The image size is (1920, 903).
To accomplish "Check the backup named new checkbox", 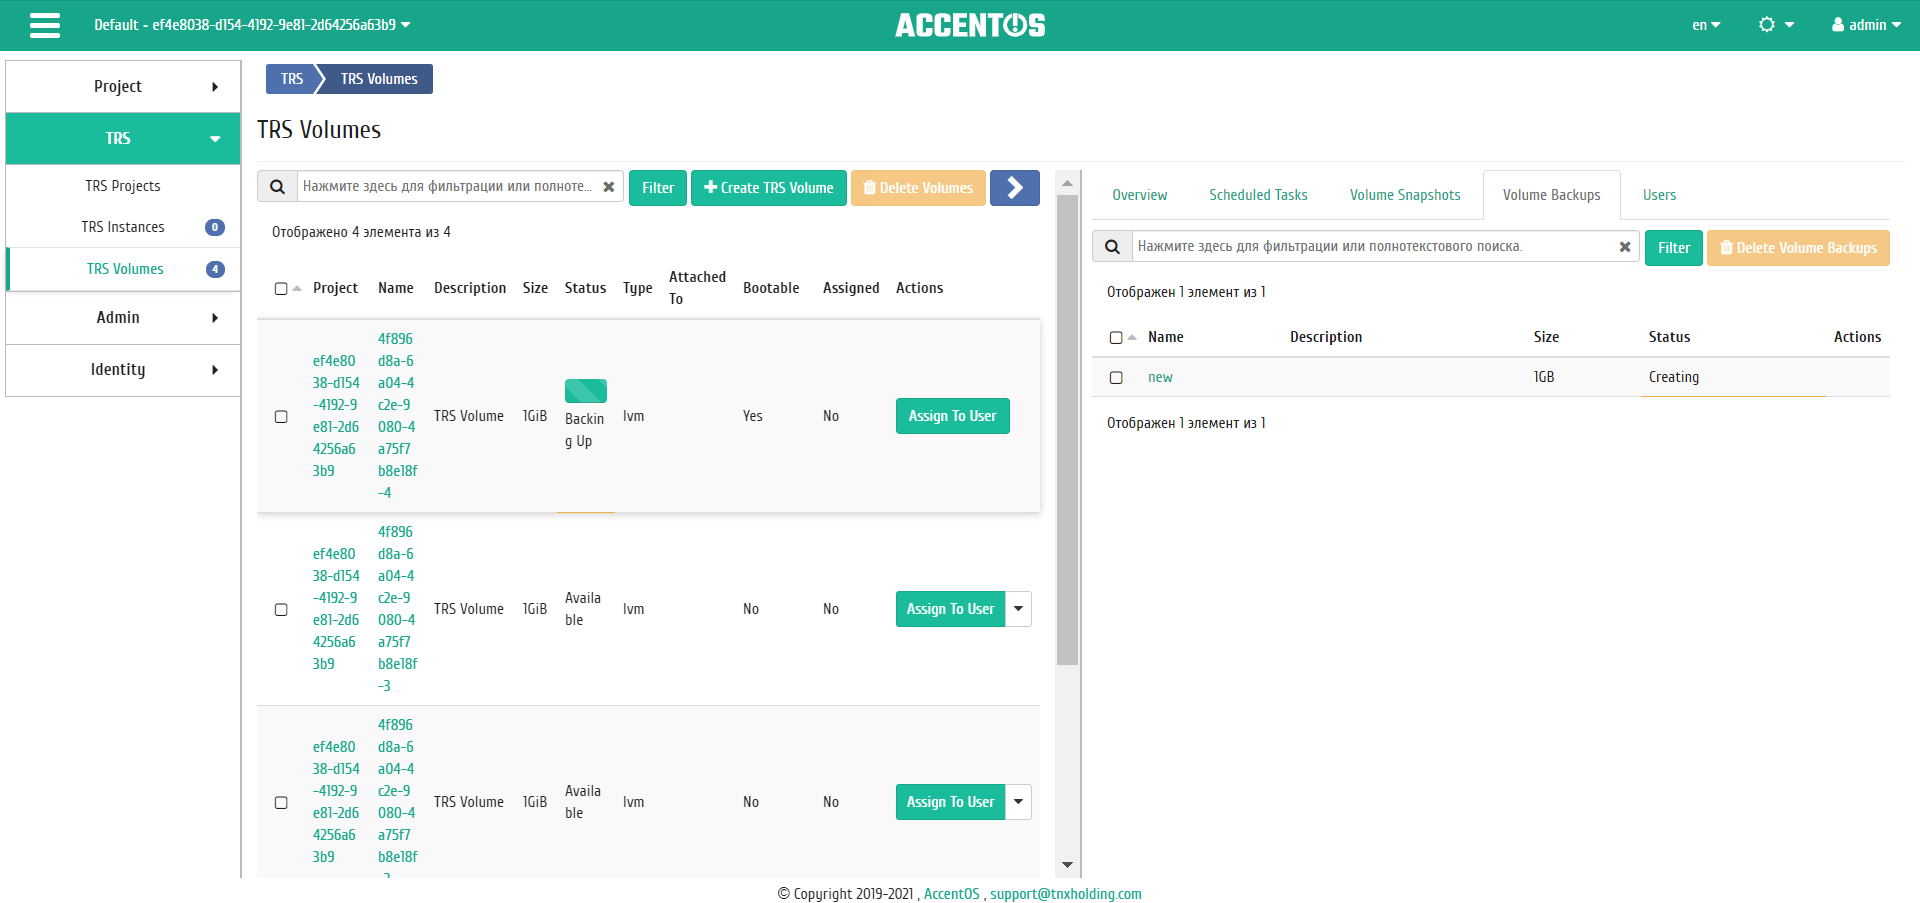I will (1116, 378).
